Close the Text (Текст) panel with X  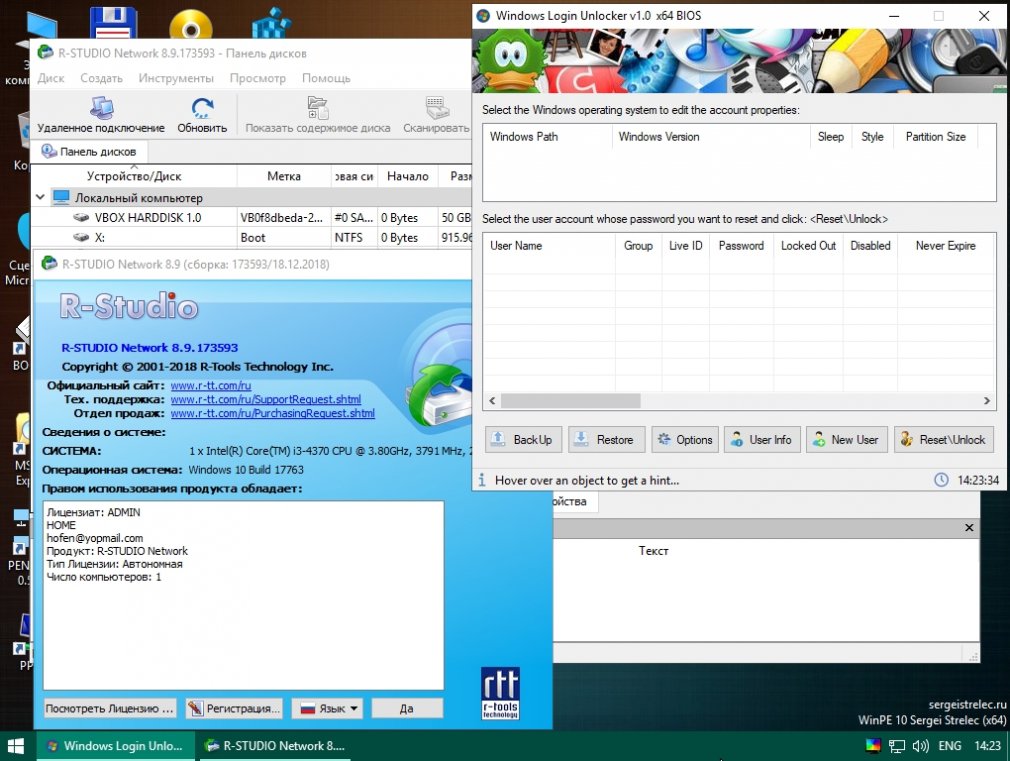969,528
